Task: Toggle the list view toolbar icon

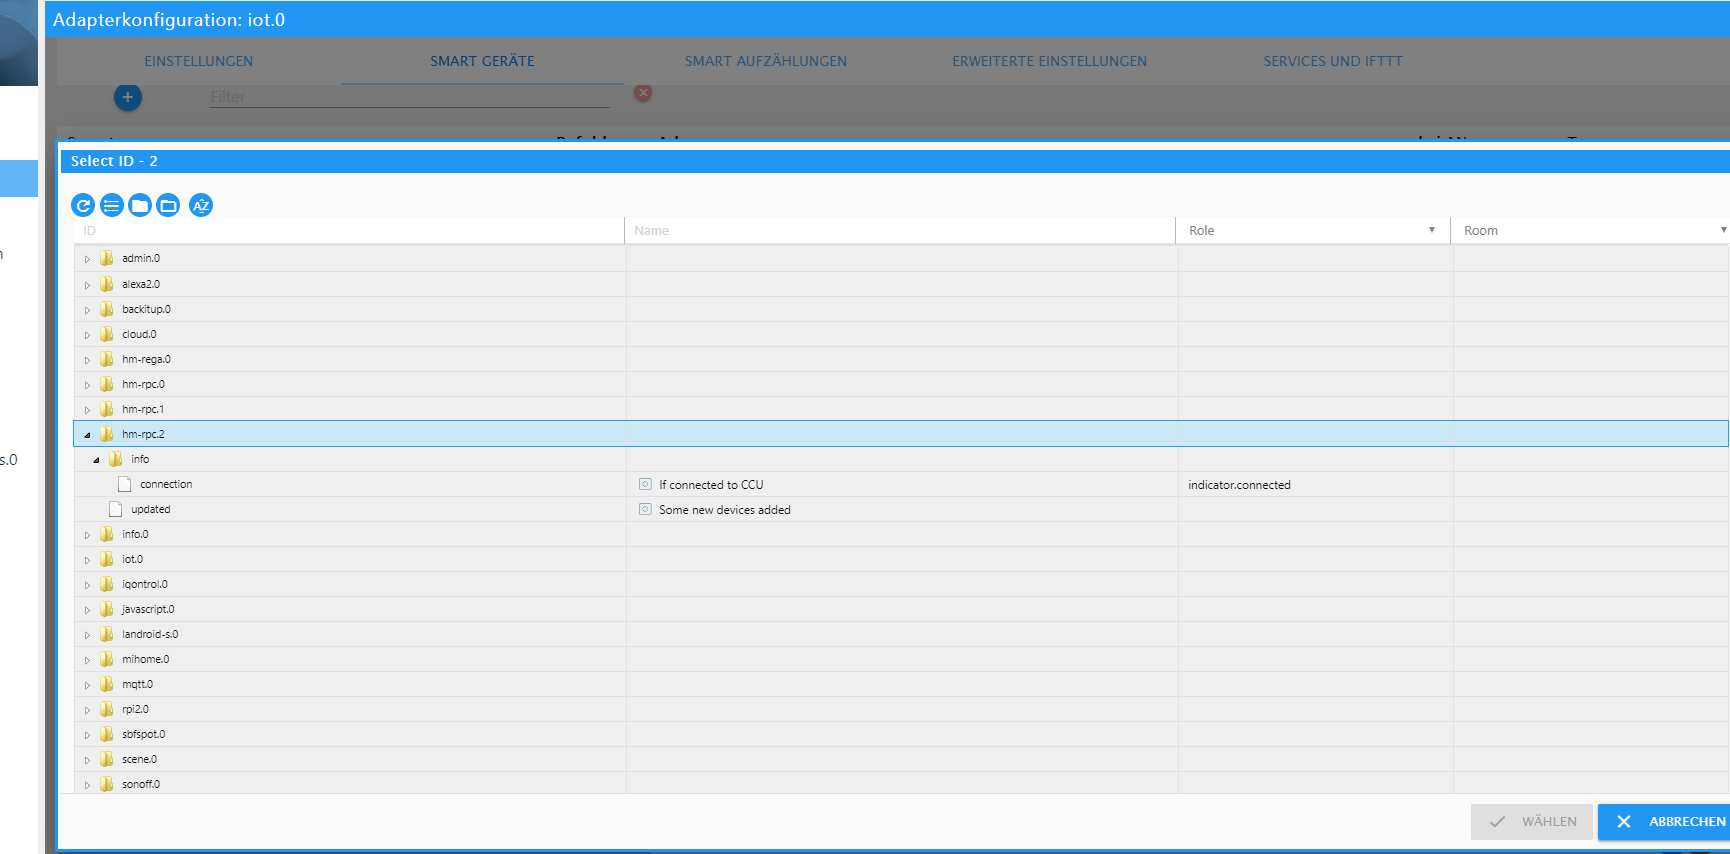Action: tap(112, 206)
